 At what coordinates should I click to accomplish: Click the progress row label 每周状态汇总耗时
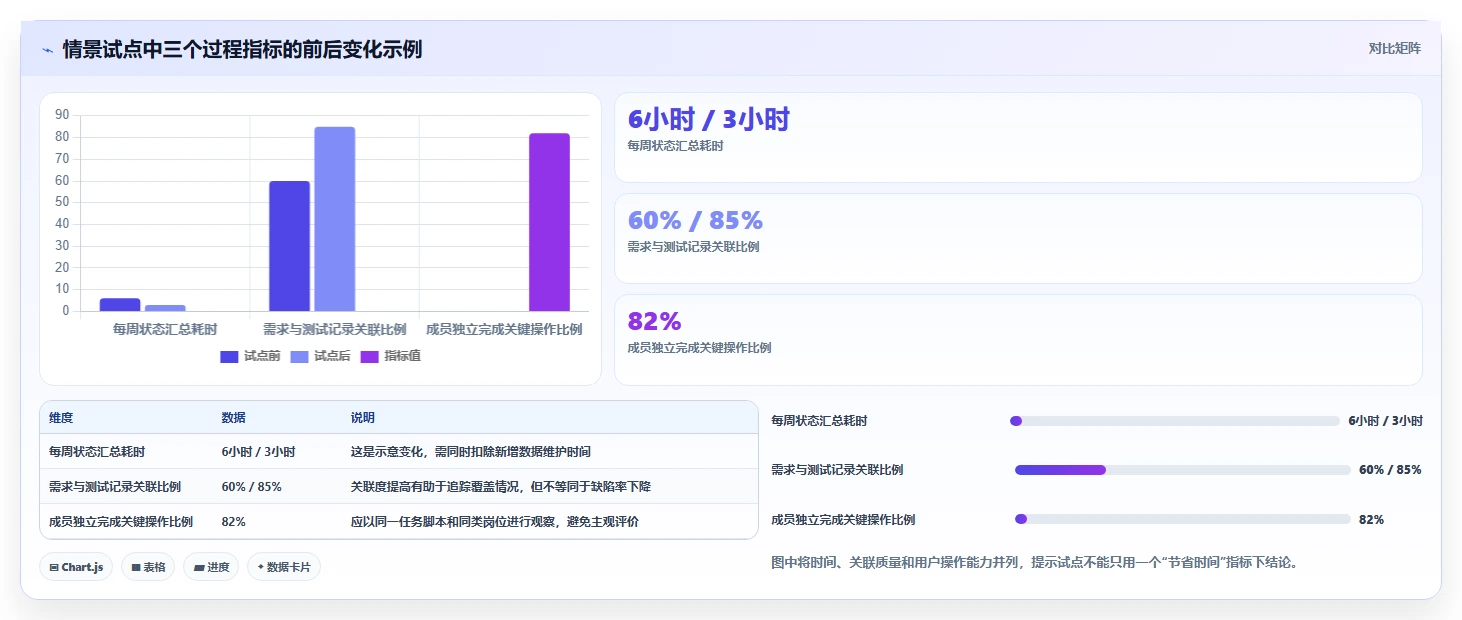[x=819, y=421]
